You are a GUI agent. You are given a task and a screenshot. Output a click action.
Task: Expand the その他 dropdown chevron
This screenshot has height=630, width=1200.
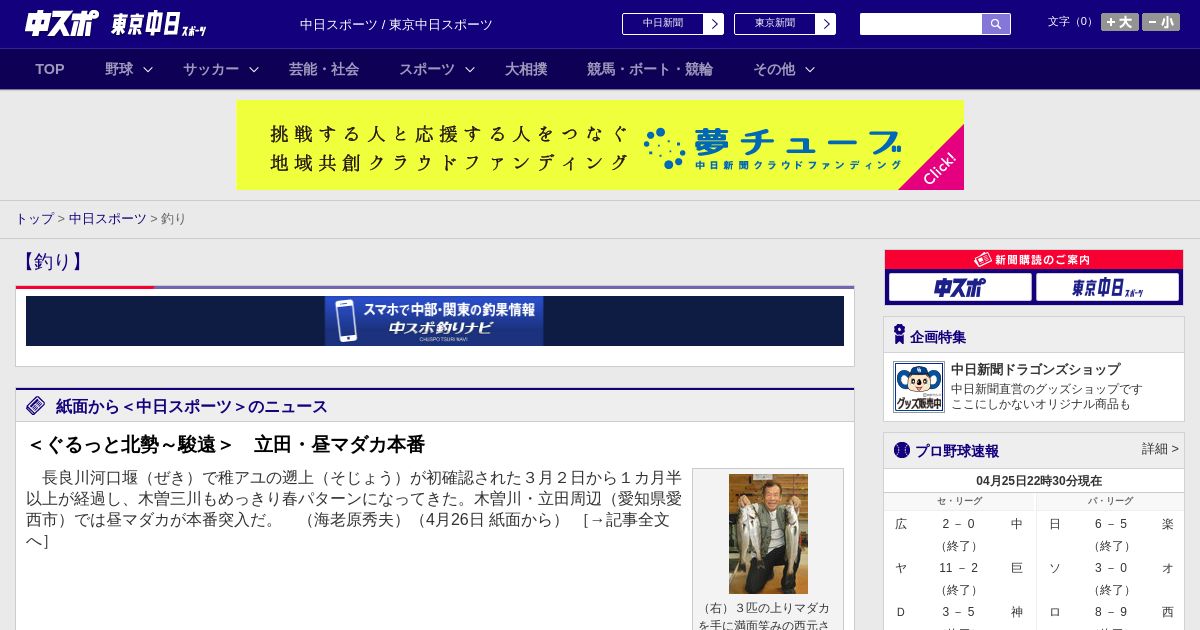point(810,69)
